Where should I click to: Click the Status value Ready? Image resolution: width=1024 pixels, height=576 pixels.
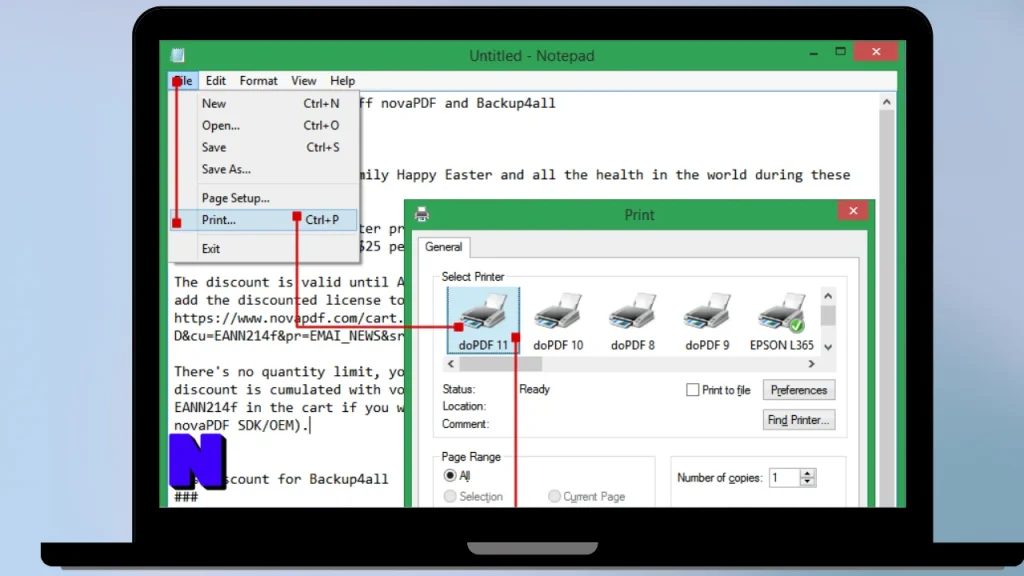[x=534, y=389]
